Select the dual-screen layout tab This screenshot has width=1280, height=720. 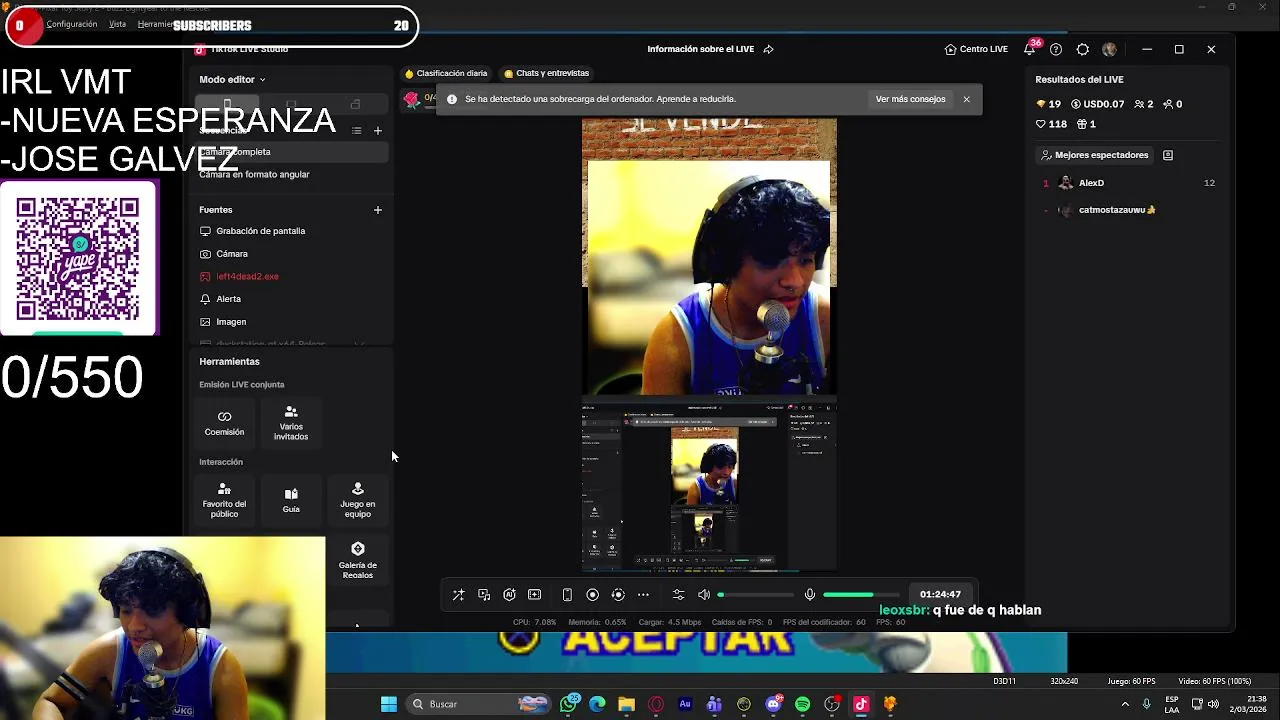coord(355,104)
